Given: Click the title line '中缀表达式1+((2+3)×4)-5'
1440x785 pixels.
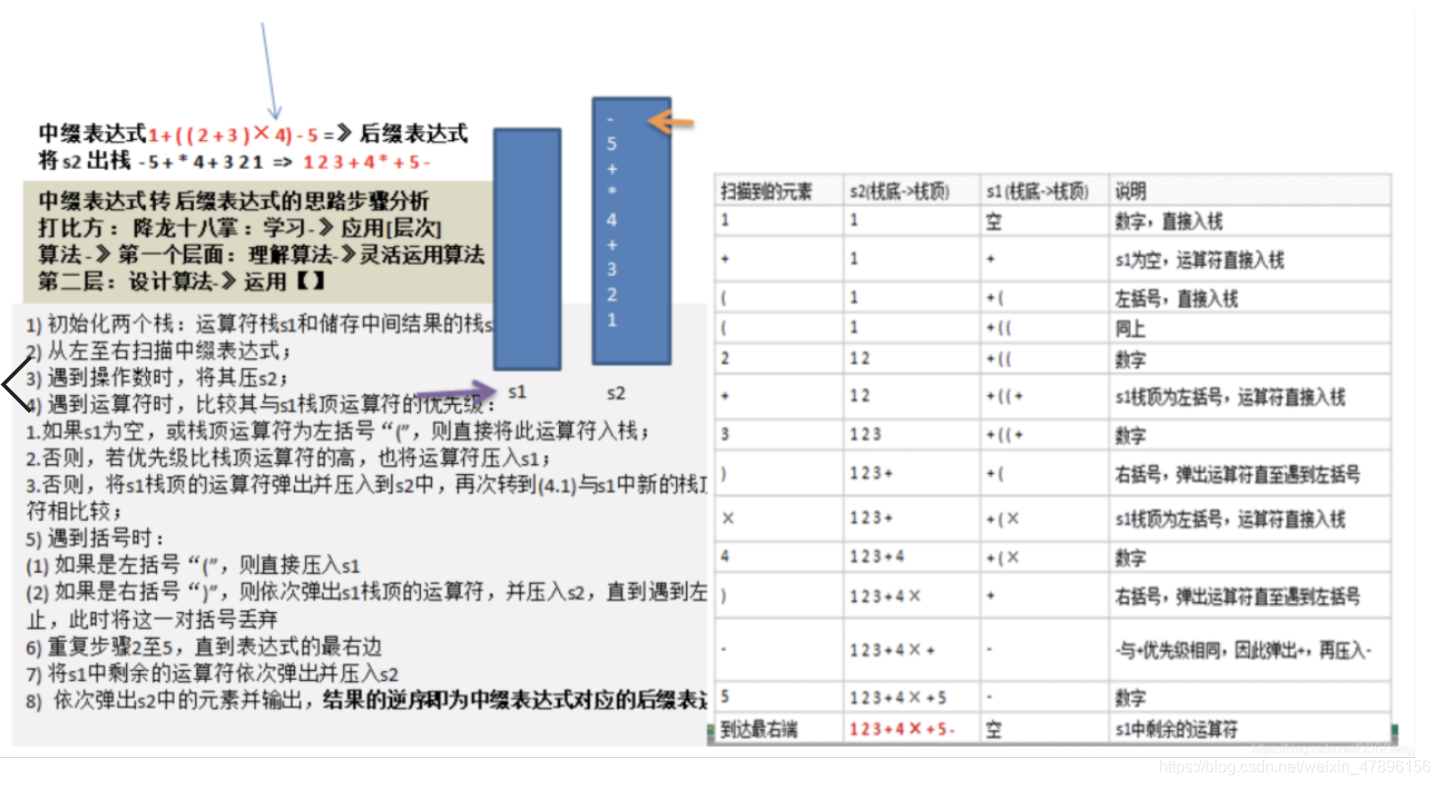Looking at the screenshot, I should coord(253,133).
